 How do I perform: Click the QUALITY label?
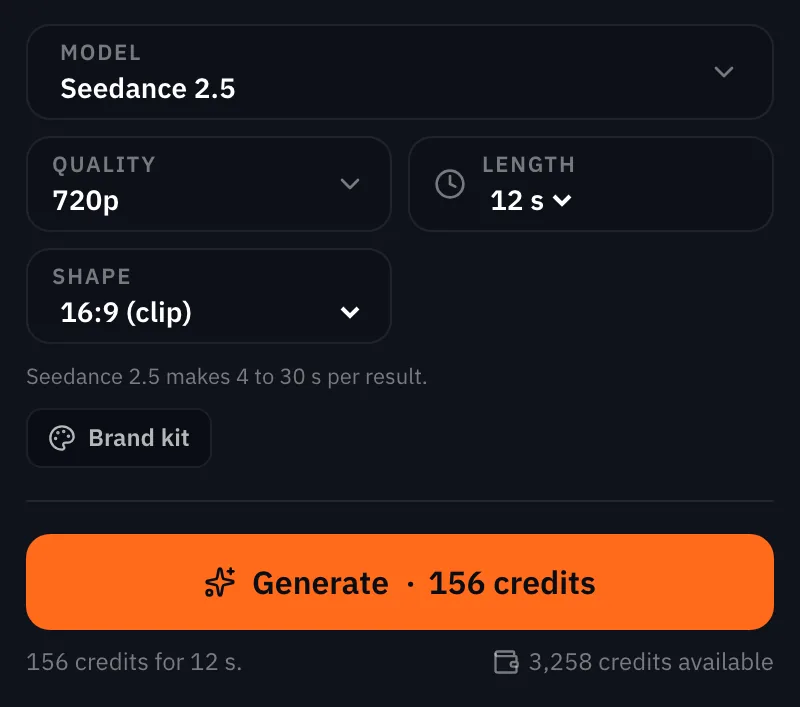104,165
